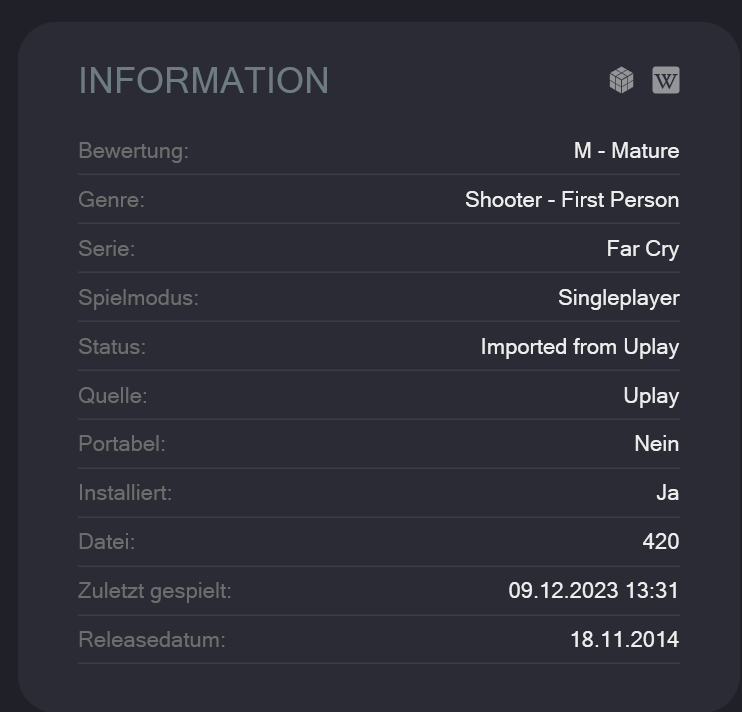Click the Zuletzt gespielt label
Screen dimensions: 742x712
point(155,591)
